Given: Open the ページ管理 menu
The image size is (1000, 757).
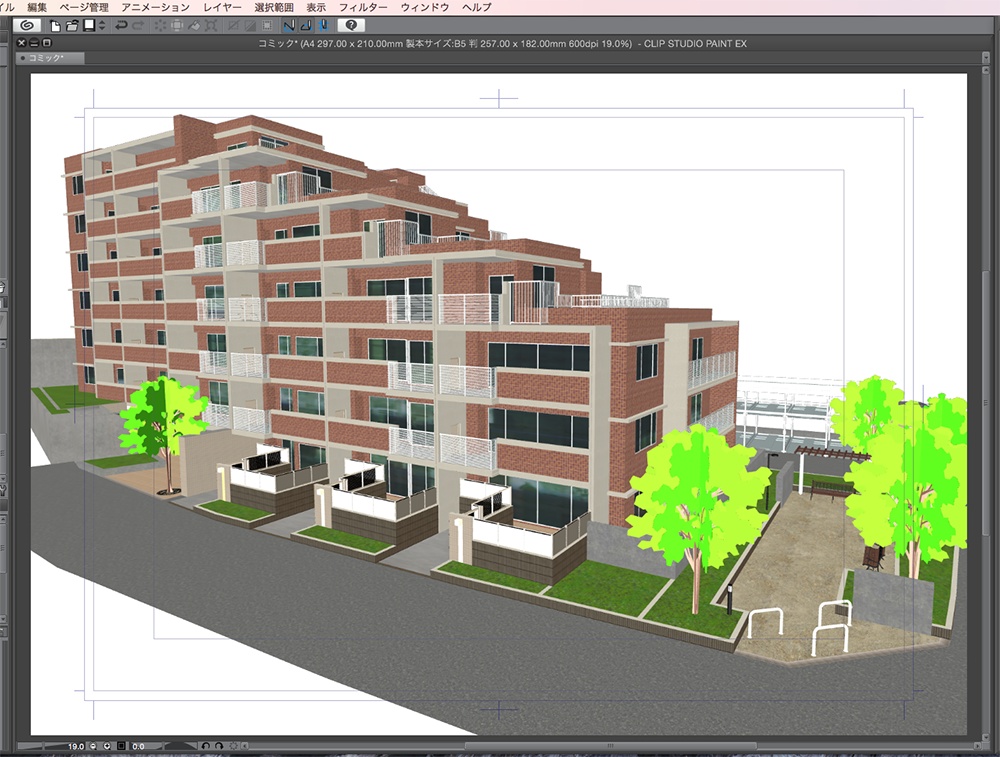Looking at the screenshot, I should point(84,7).
